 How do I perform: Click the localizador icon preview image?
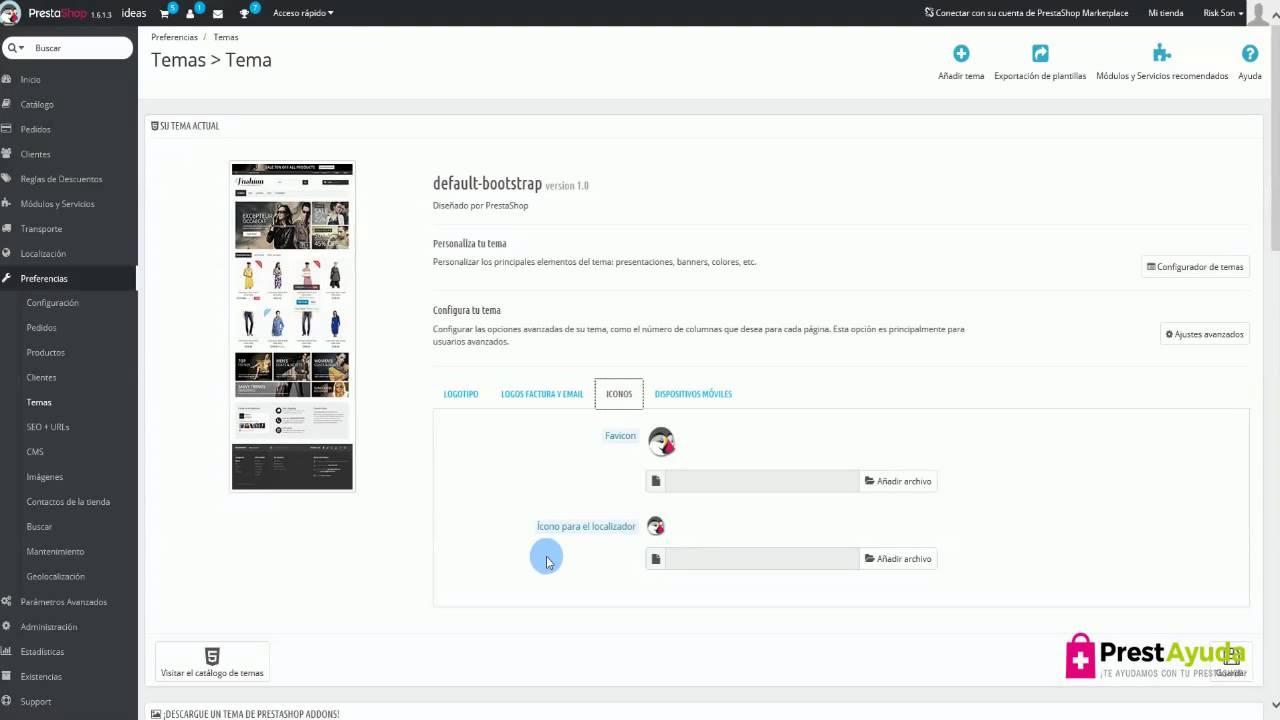point(656,526)
